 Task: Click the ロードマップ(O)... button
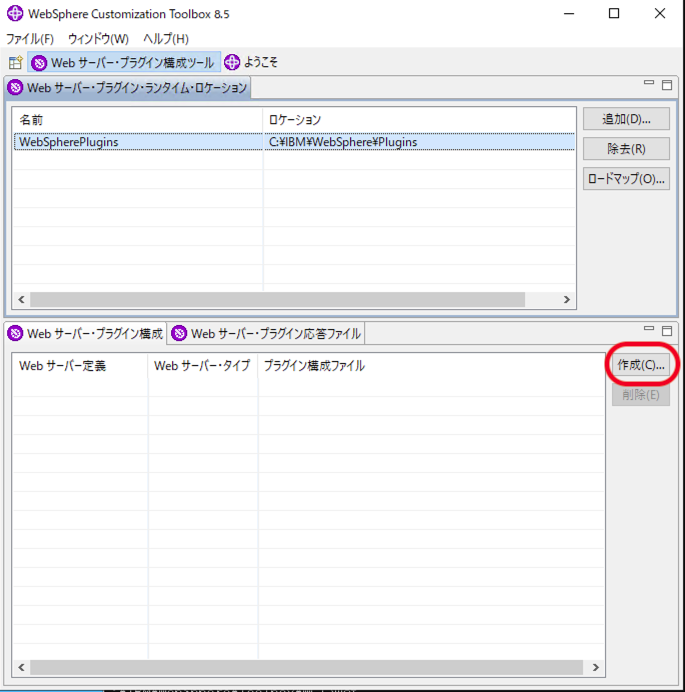pyautogui.click(x=626, y=179)
